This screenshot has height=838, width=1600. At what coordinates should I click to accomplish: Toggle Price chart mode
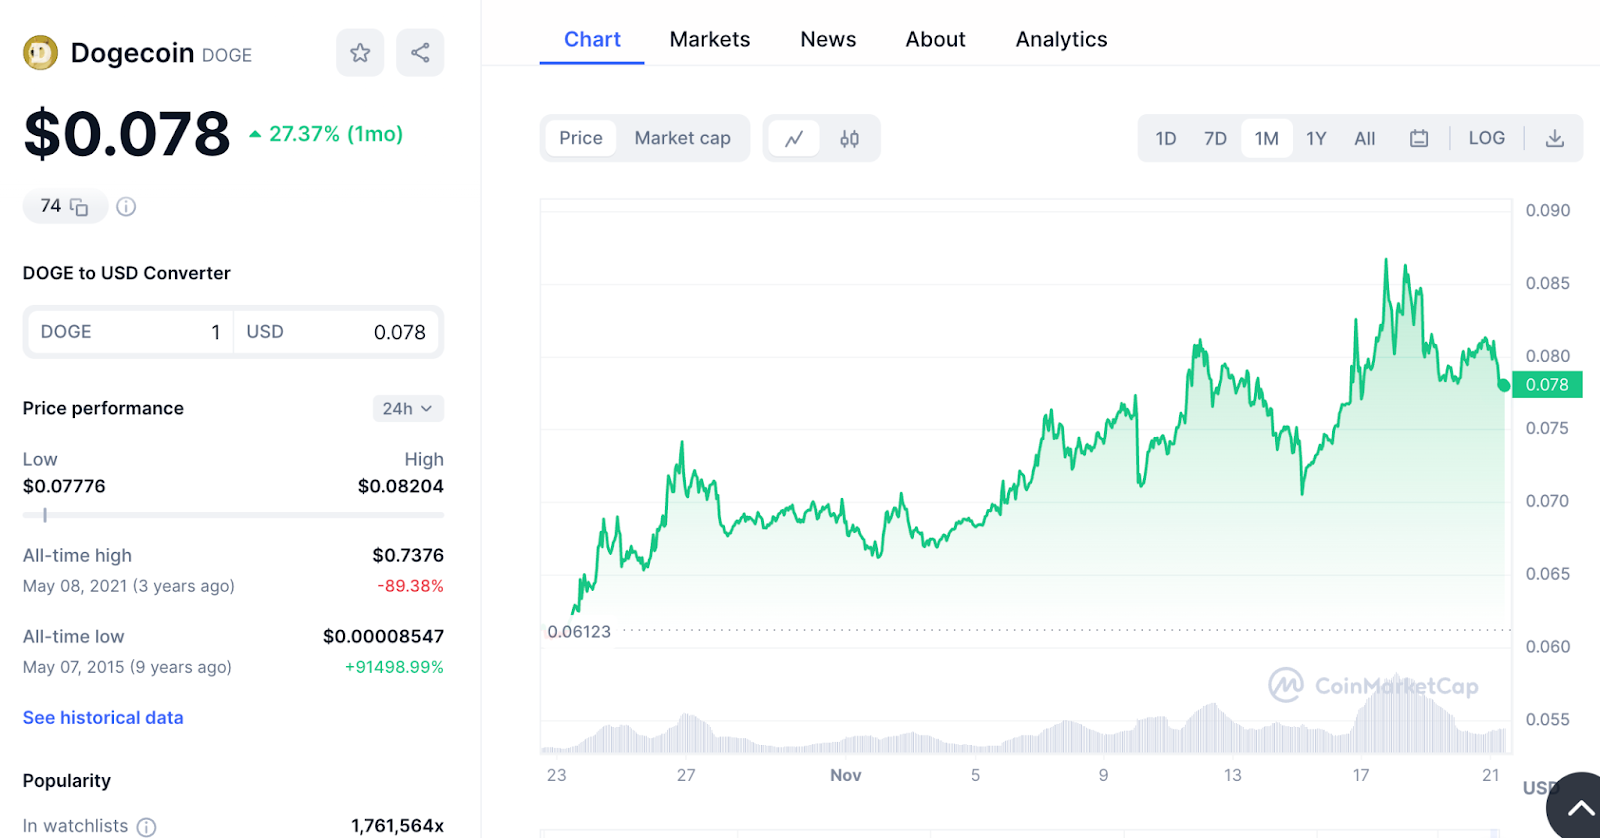tap(581, 138)
